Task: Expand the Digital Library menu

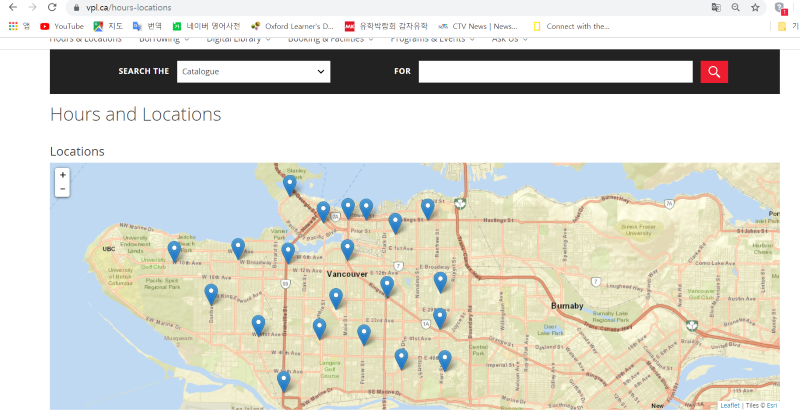Action: tap(239, 39)
